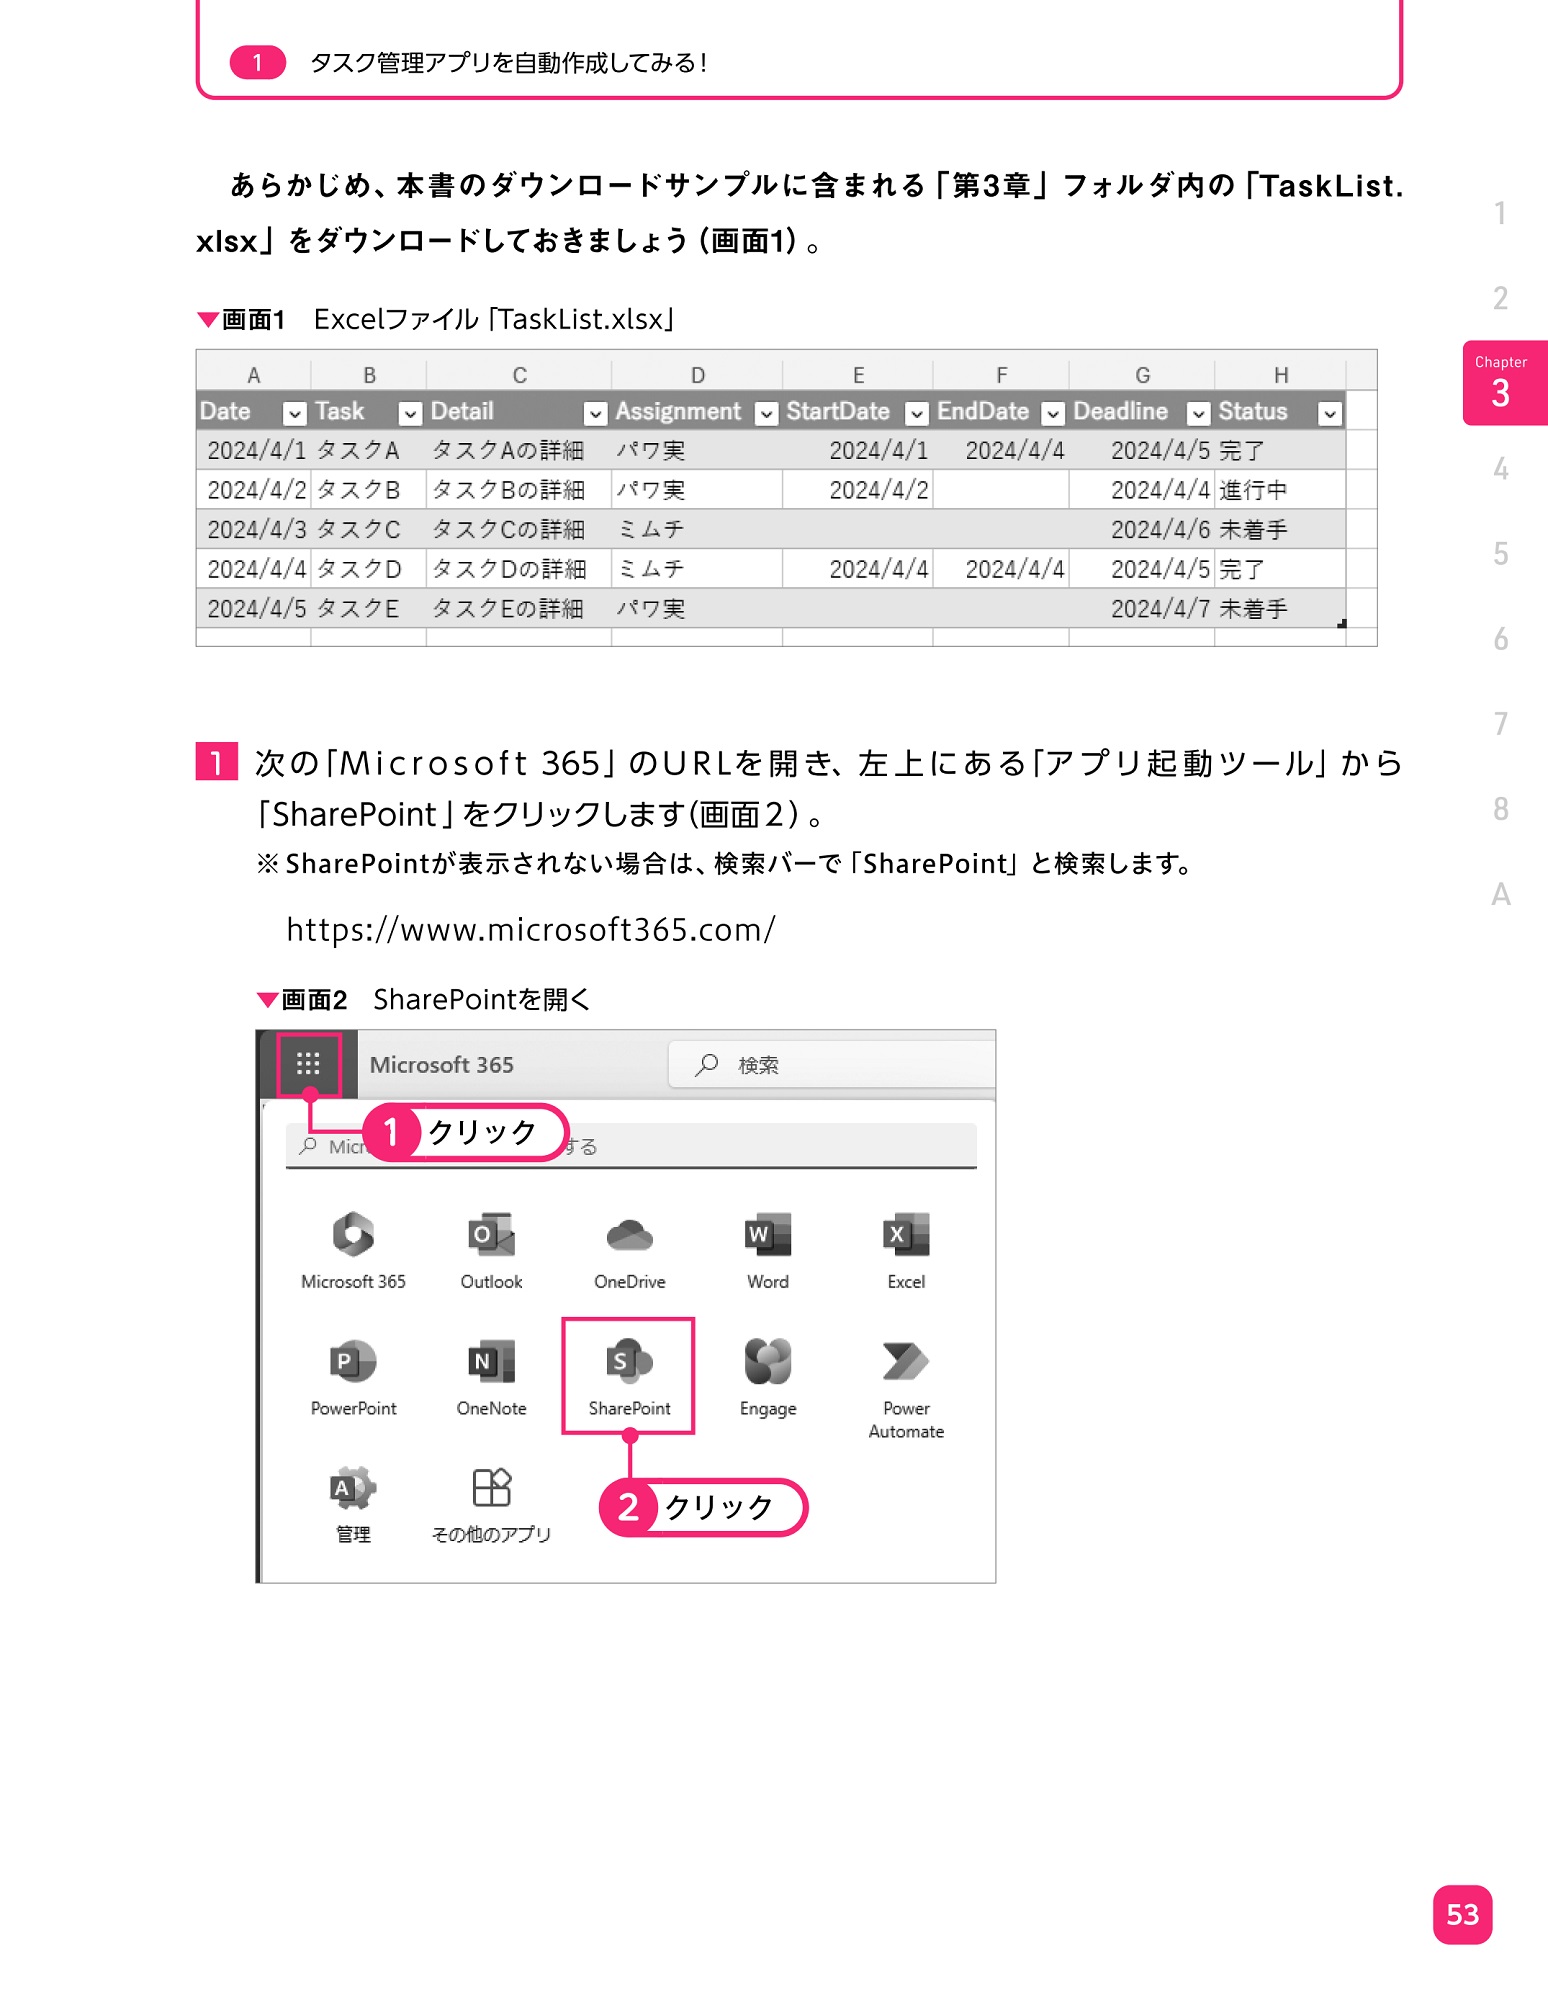Select column A header in Excel
Screen dimensions: 1548x2000
click(x=254, y=375)
